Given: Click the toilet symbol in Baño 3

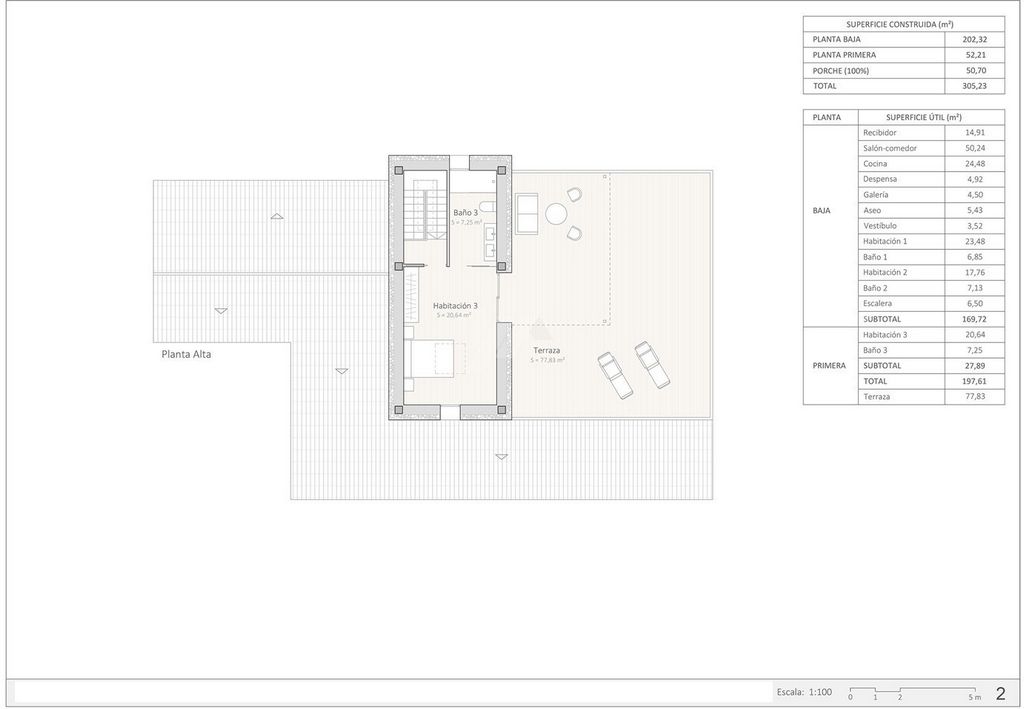Looking at the screenshot, I should (487, 208).
